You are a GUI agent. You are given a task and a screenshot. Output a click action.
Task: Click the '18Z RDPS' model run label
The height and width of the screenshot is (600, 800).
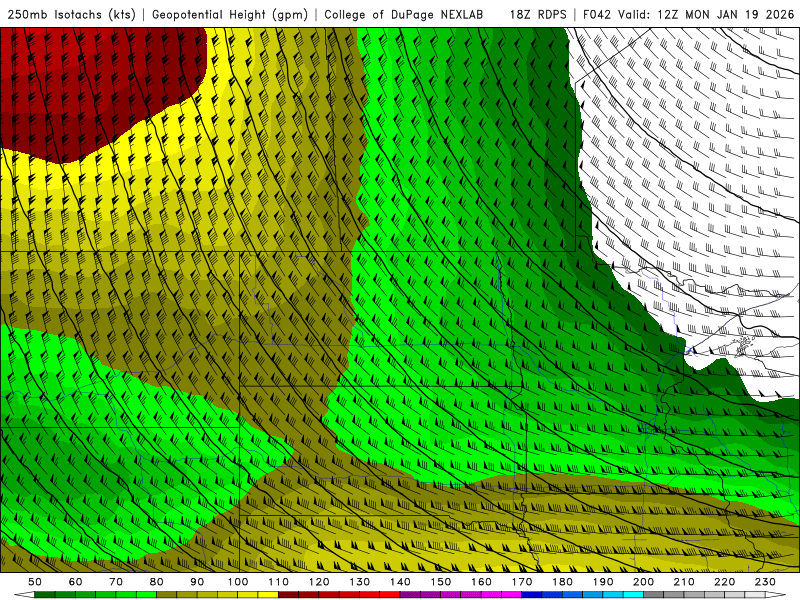pyautogui.click(x=538, y=15)
